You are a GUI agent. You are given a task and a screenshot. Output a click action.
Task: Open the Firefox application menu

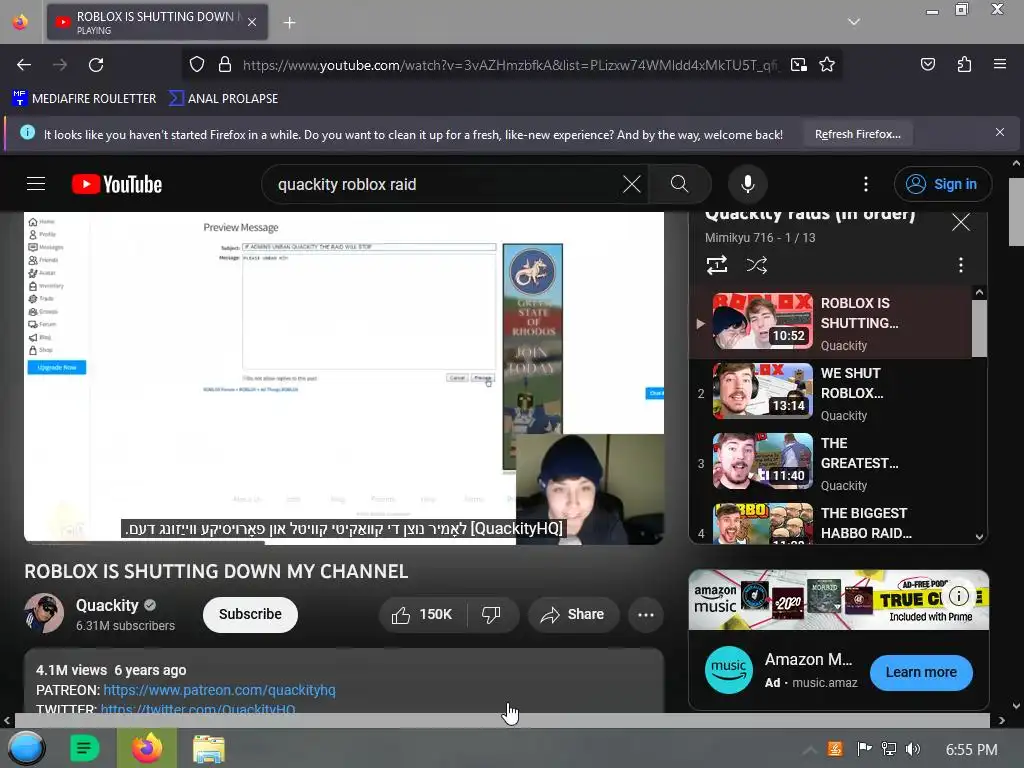(1000, 64)
